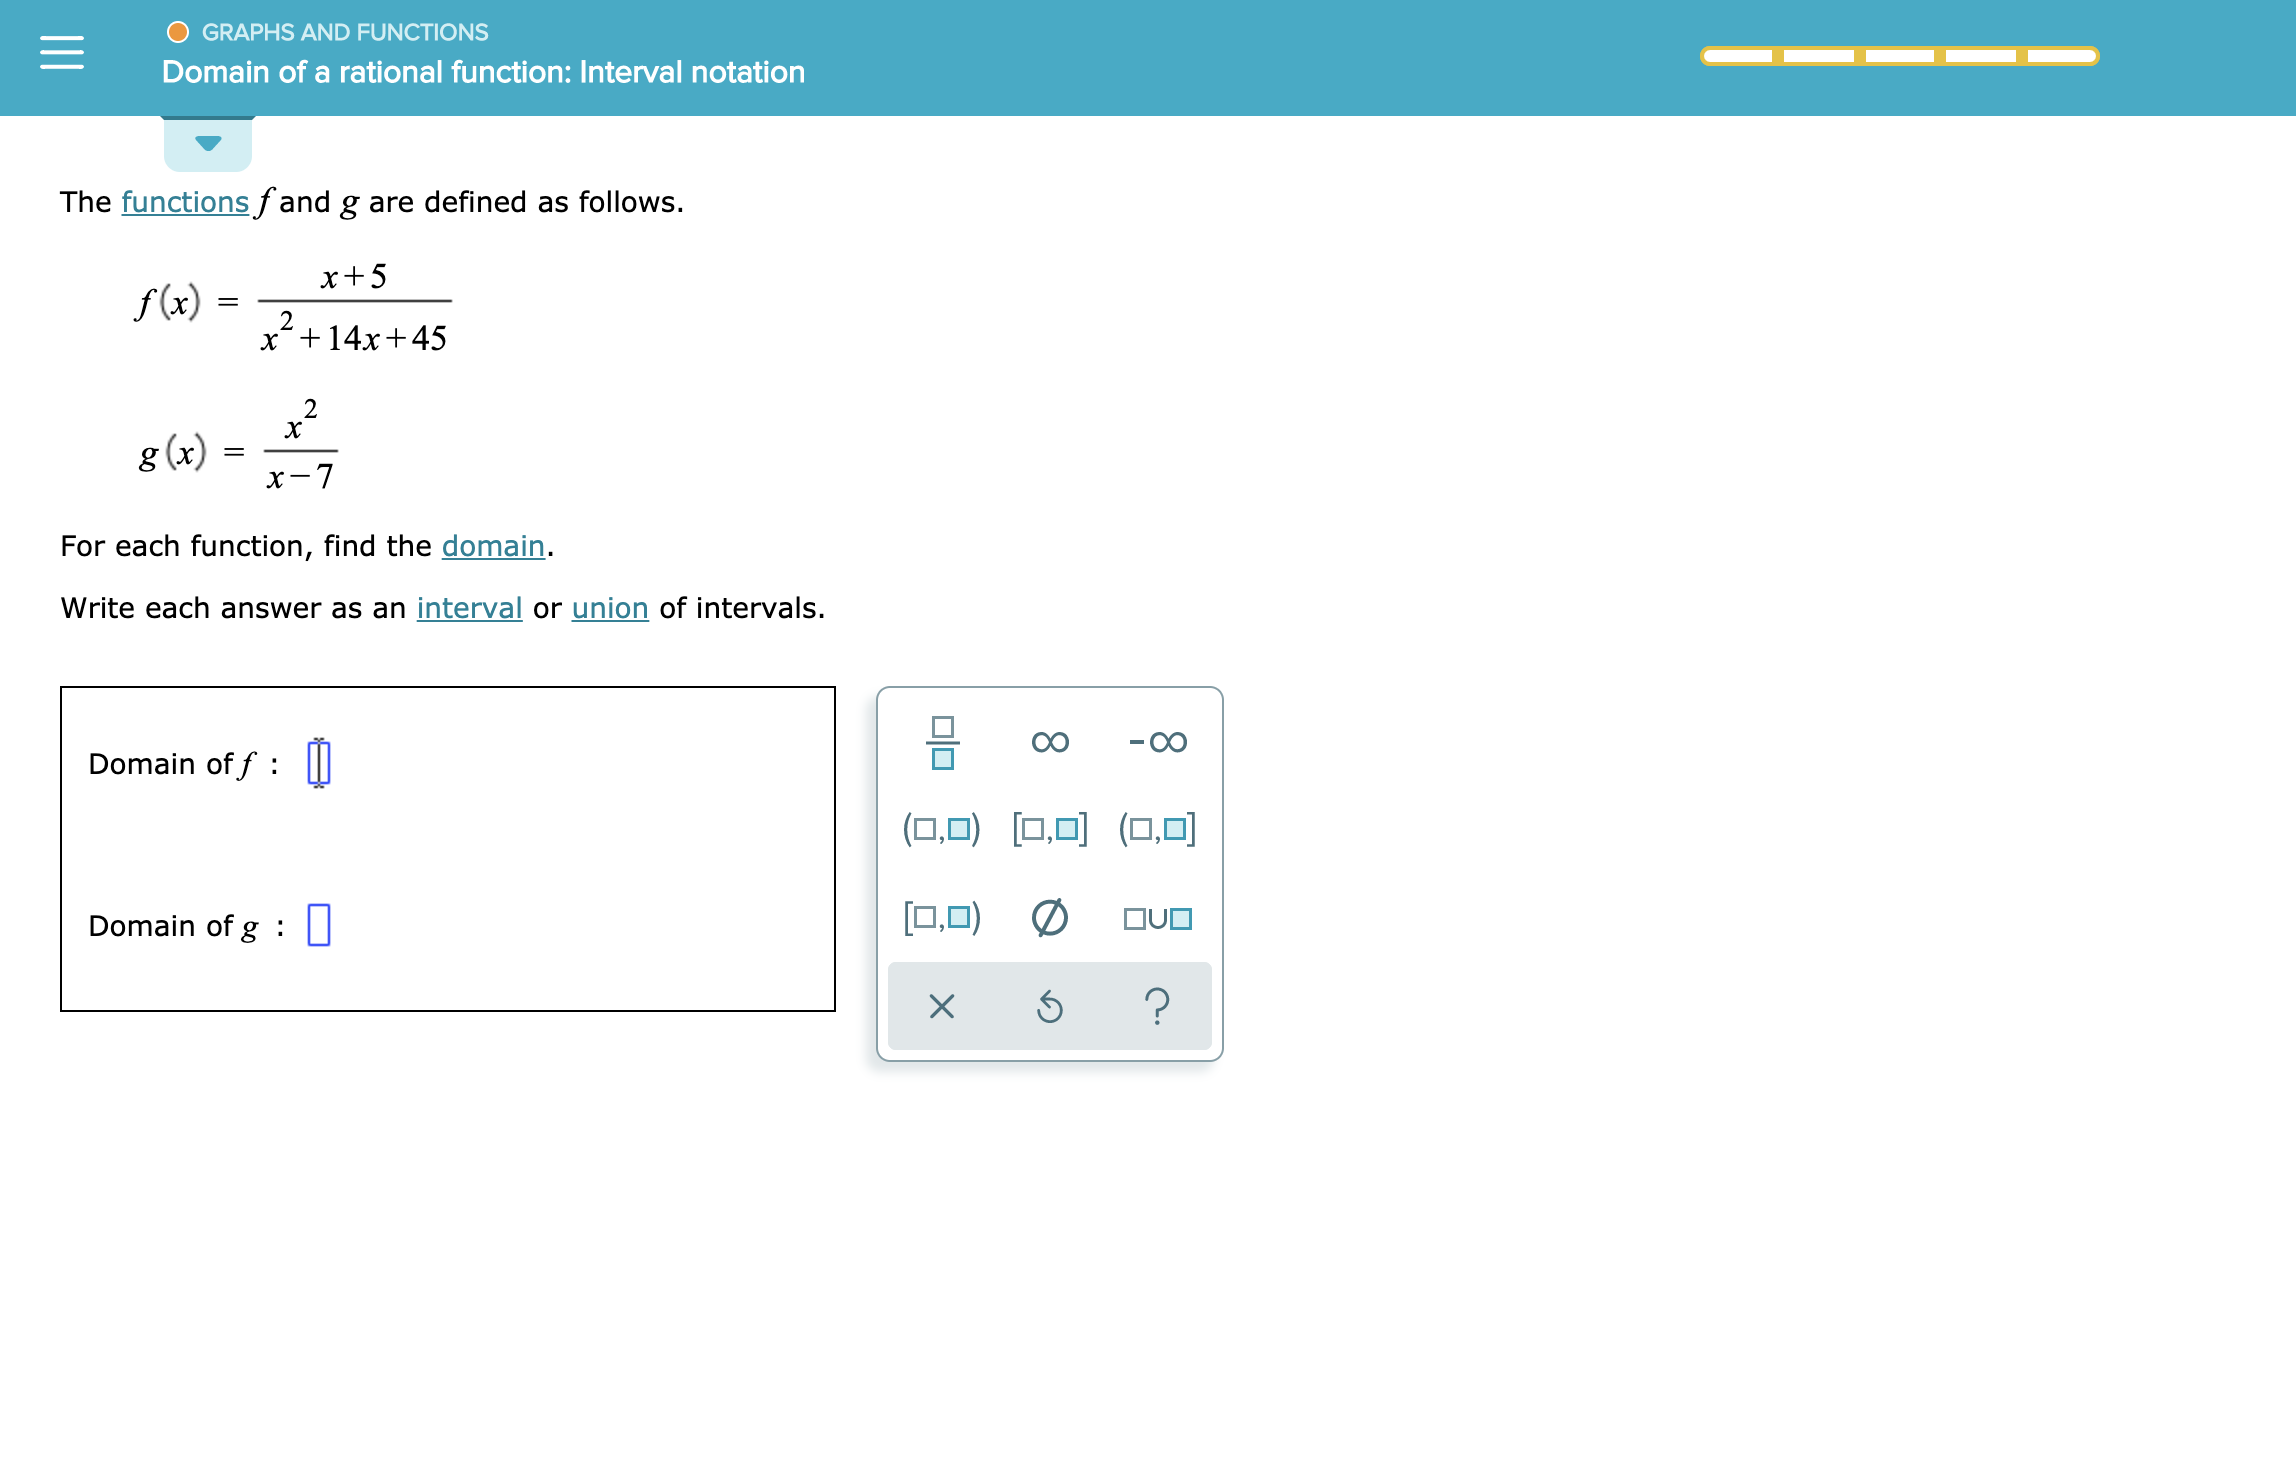This screenshot has height=1466, width=2296.
Task: Click the orange Graphs and Functions topic circle
Action: click(x=178, y=32)
